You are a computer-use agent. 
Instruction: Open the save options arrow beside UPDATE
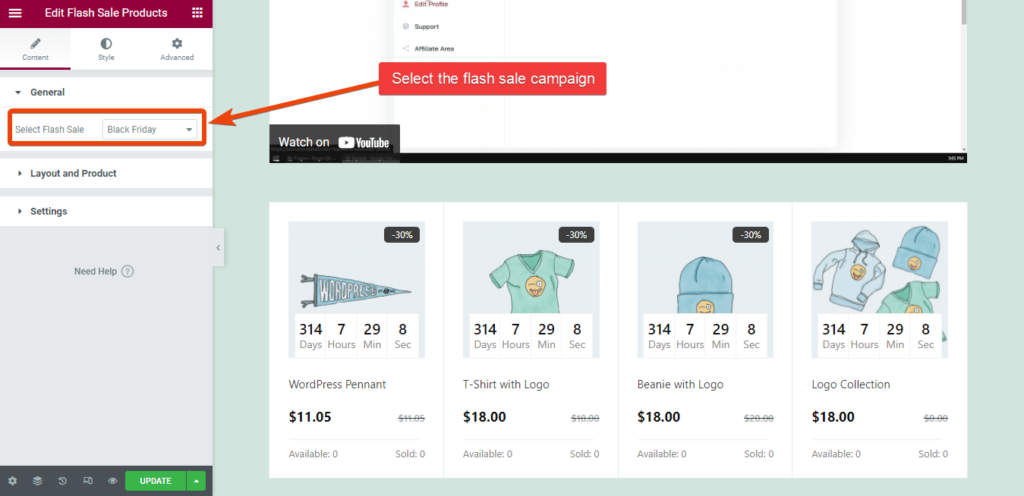(x=197, y=481)
